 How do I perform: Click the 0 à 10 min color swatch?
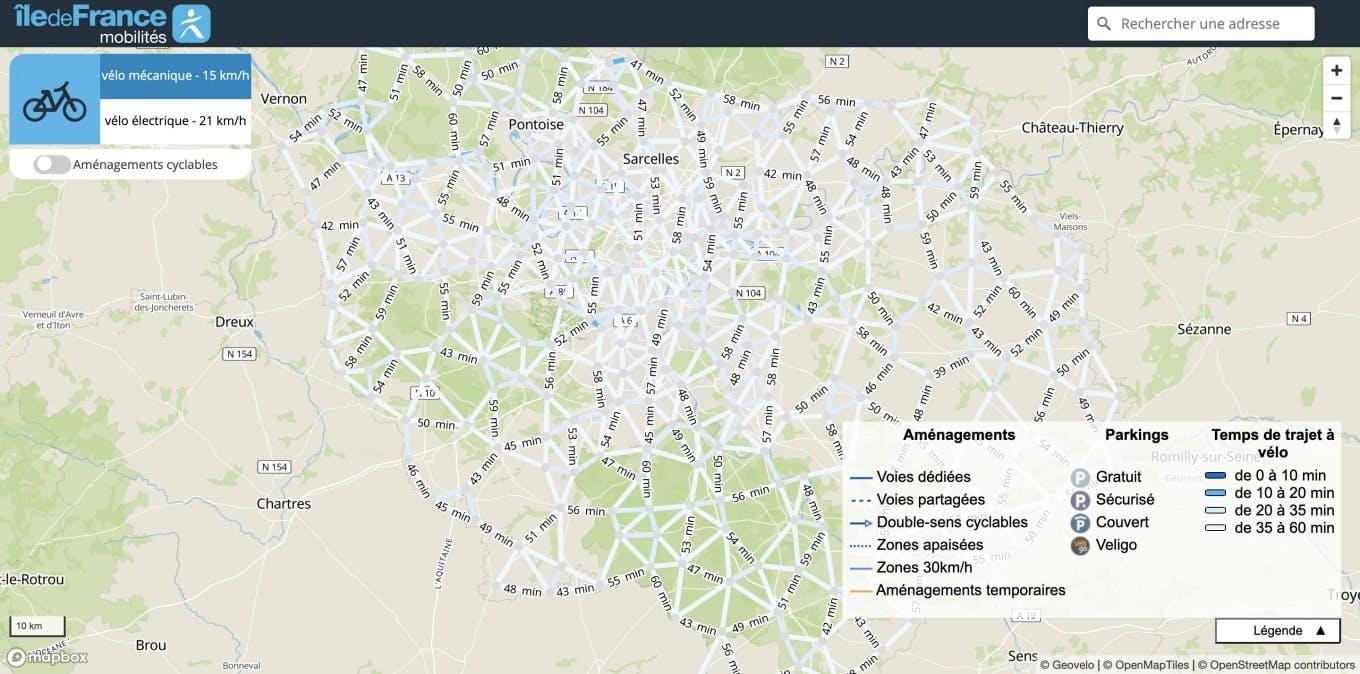(x=1215, y=476)
